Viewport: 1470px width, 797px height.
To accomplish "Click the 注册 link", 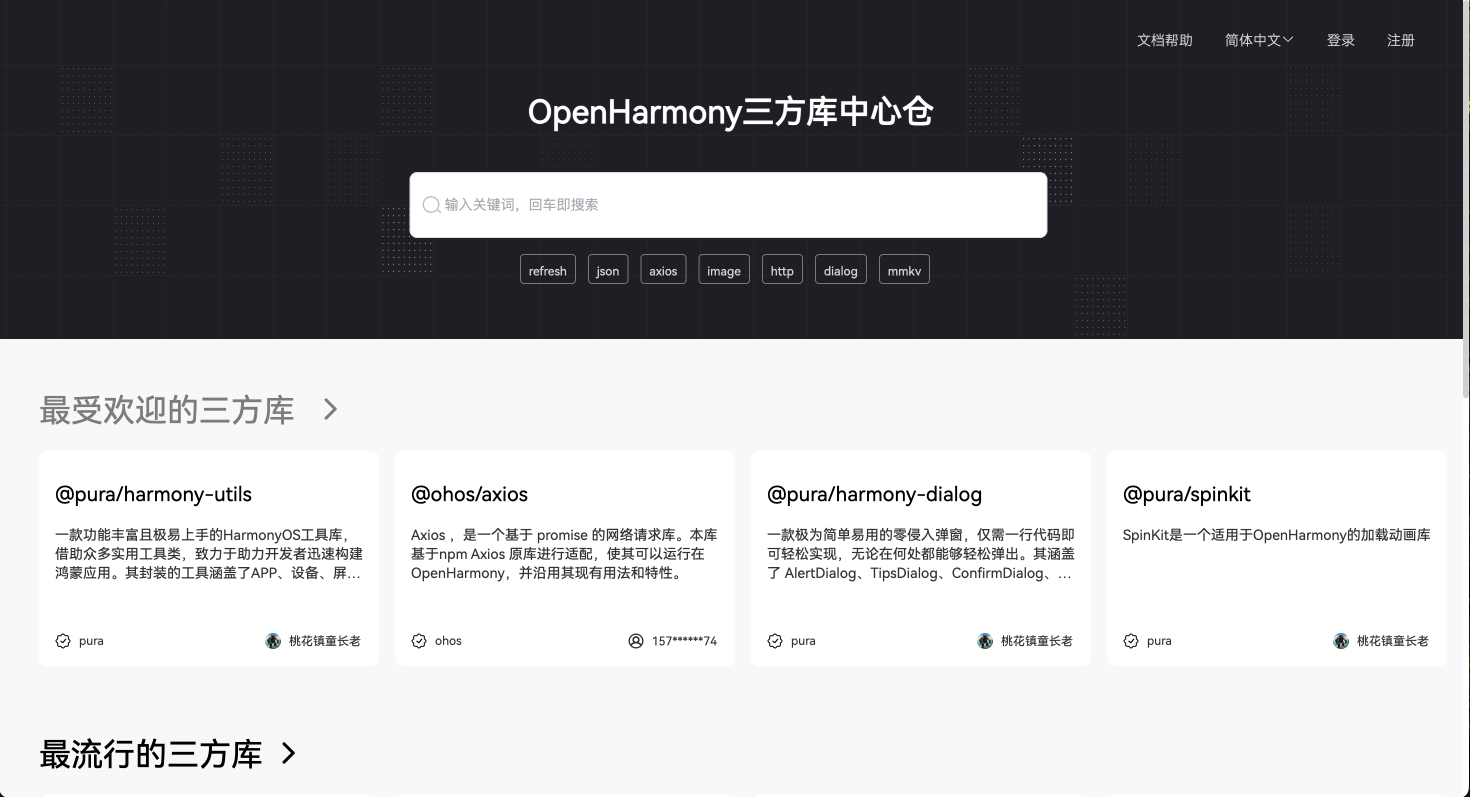I will coord(1400,40).
